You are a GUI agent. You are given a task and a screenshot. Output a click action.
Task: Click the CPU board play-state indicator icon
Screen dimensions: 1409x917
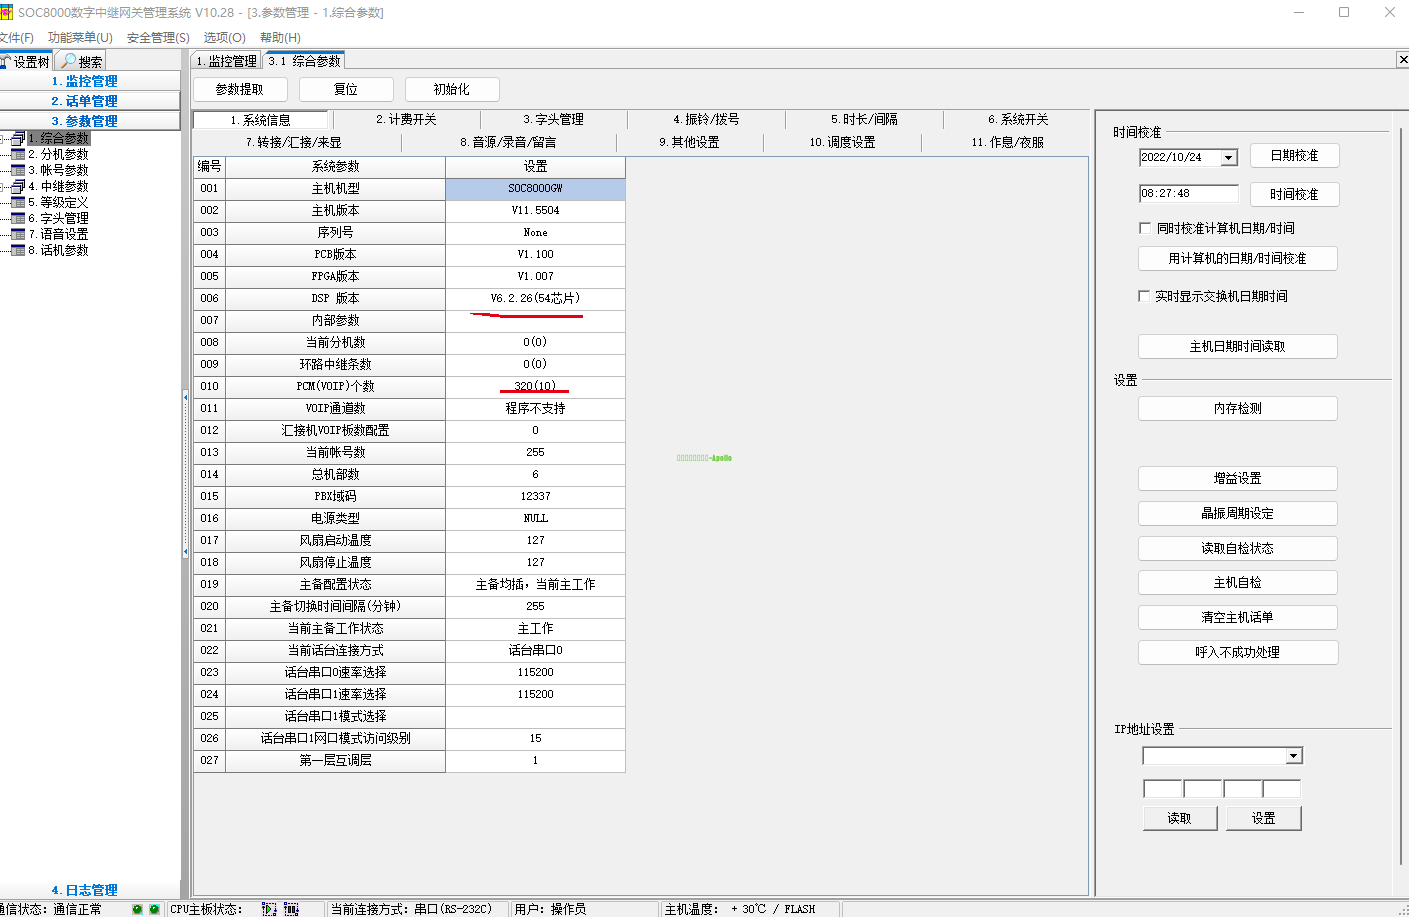(x=269, y=909)
